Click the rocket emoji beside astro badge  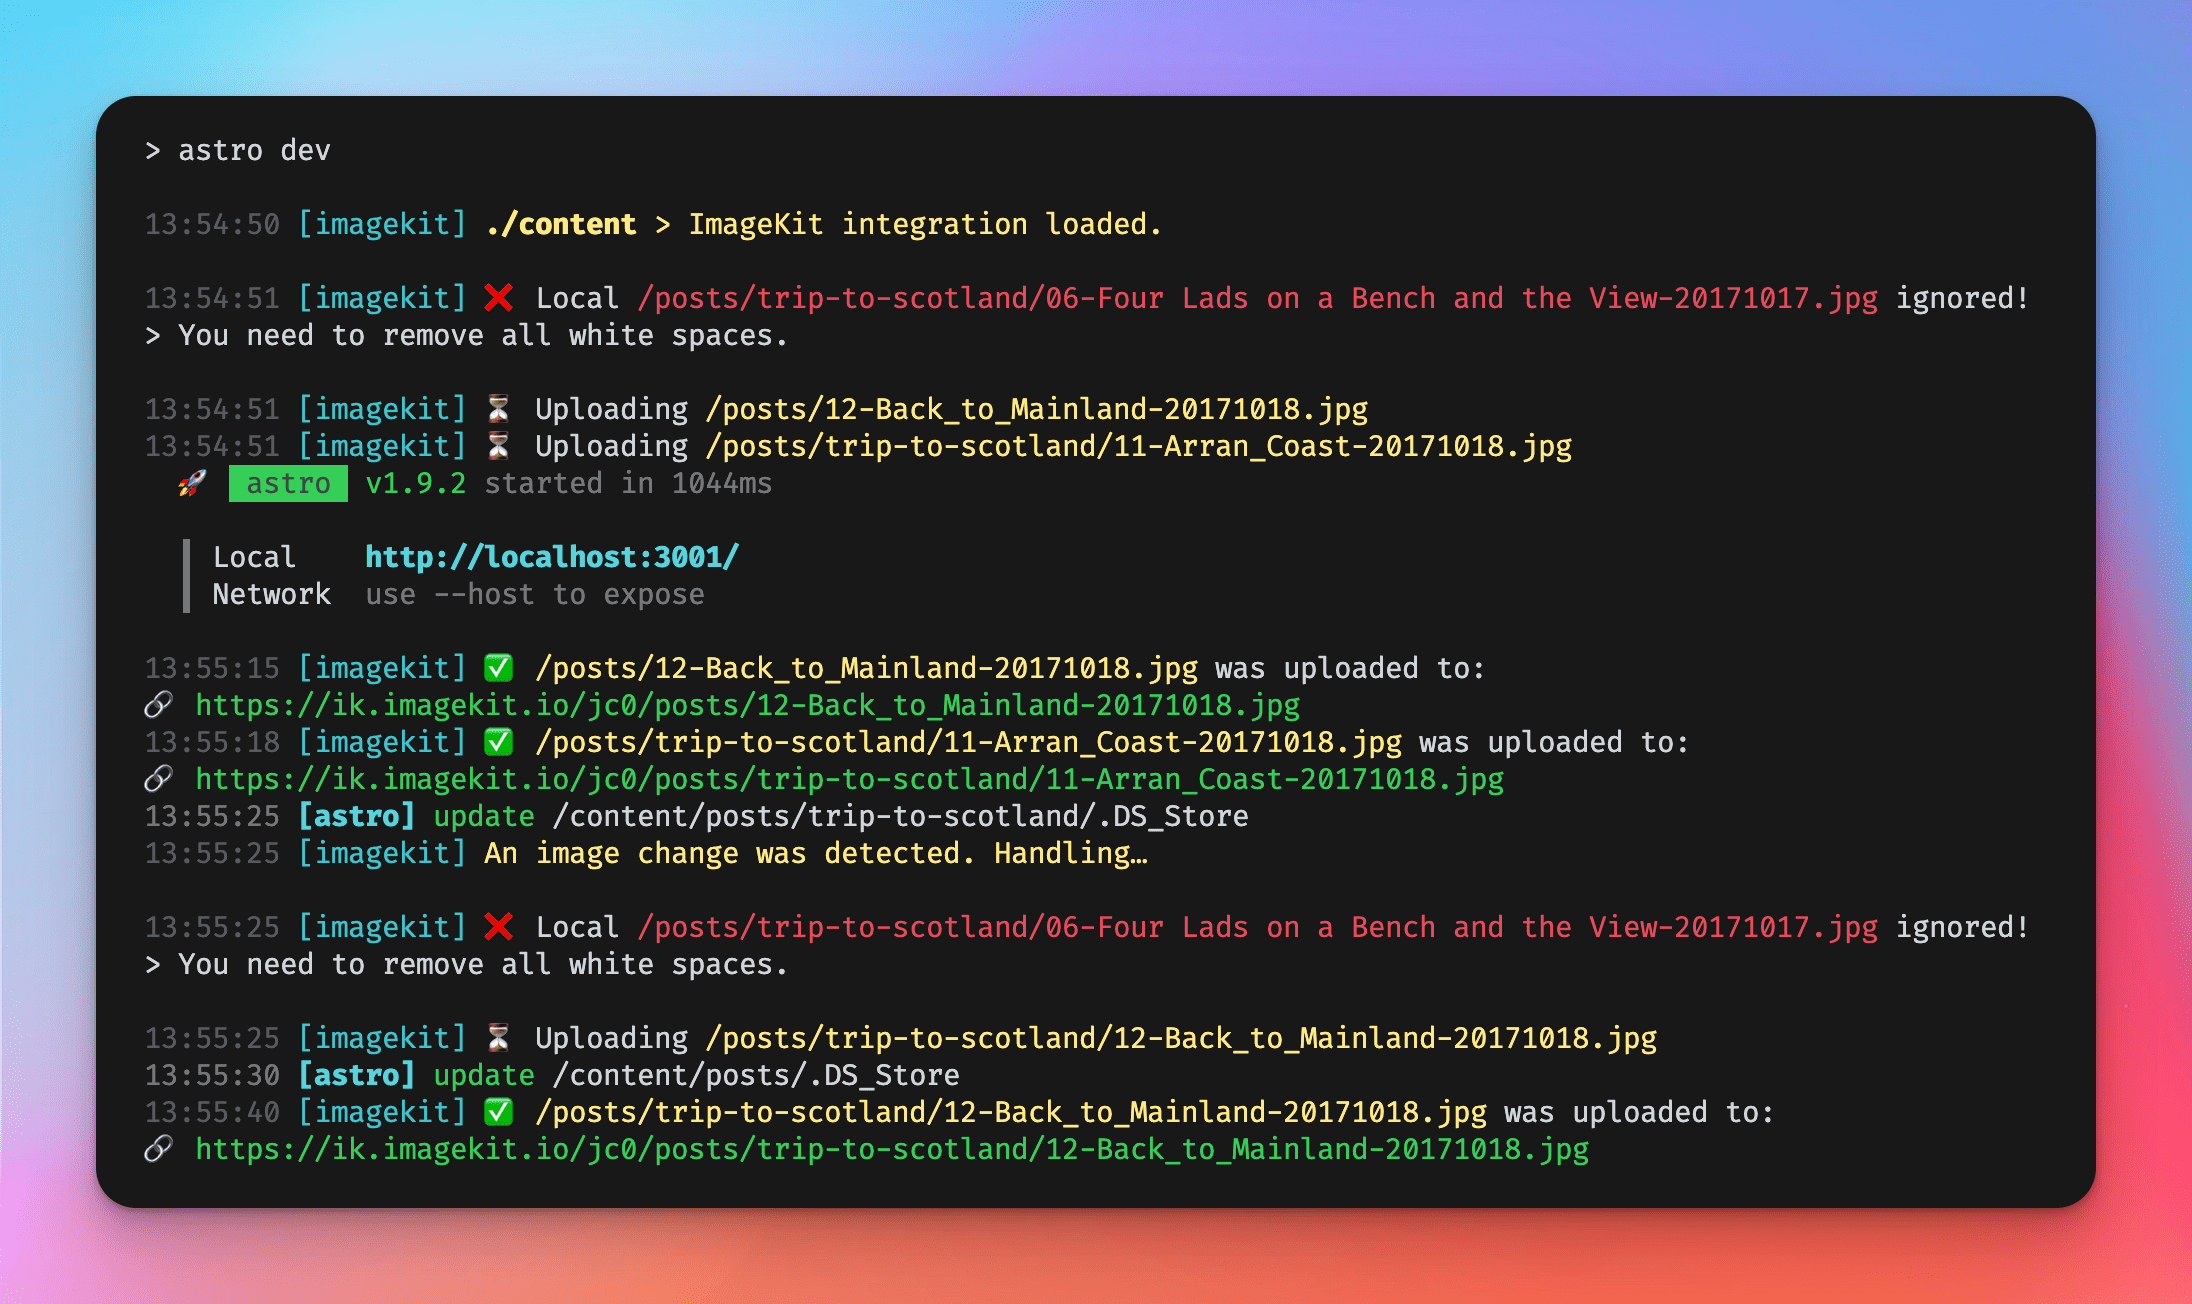(x=192, y=483)
